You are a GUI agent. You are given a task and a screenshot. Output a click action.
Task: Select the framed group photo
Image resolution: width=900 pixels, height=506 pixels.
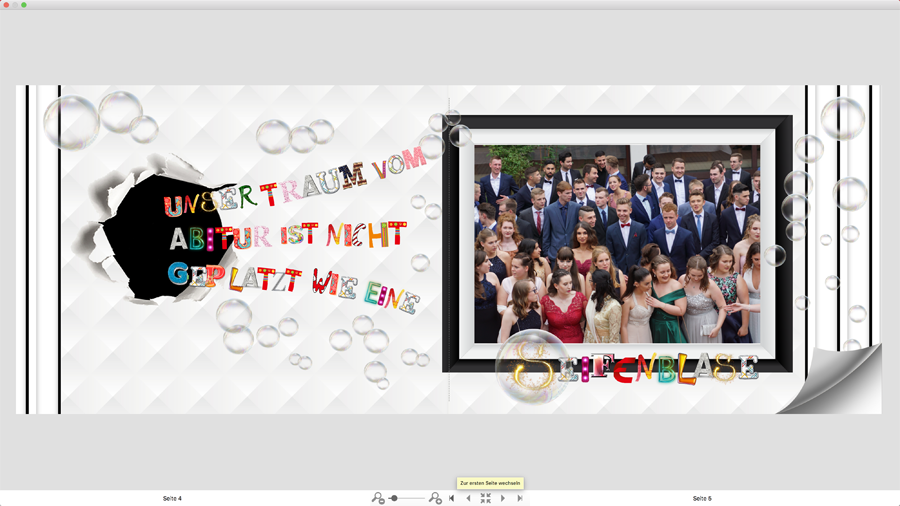(617, 244)
